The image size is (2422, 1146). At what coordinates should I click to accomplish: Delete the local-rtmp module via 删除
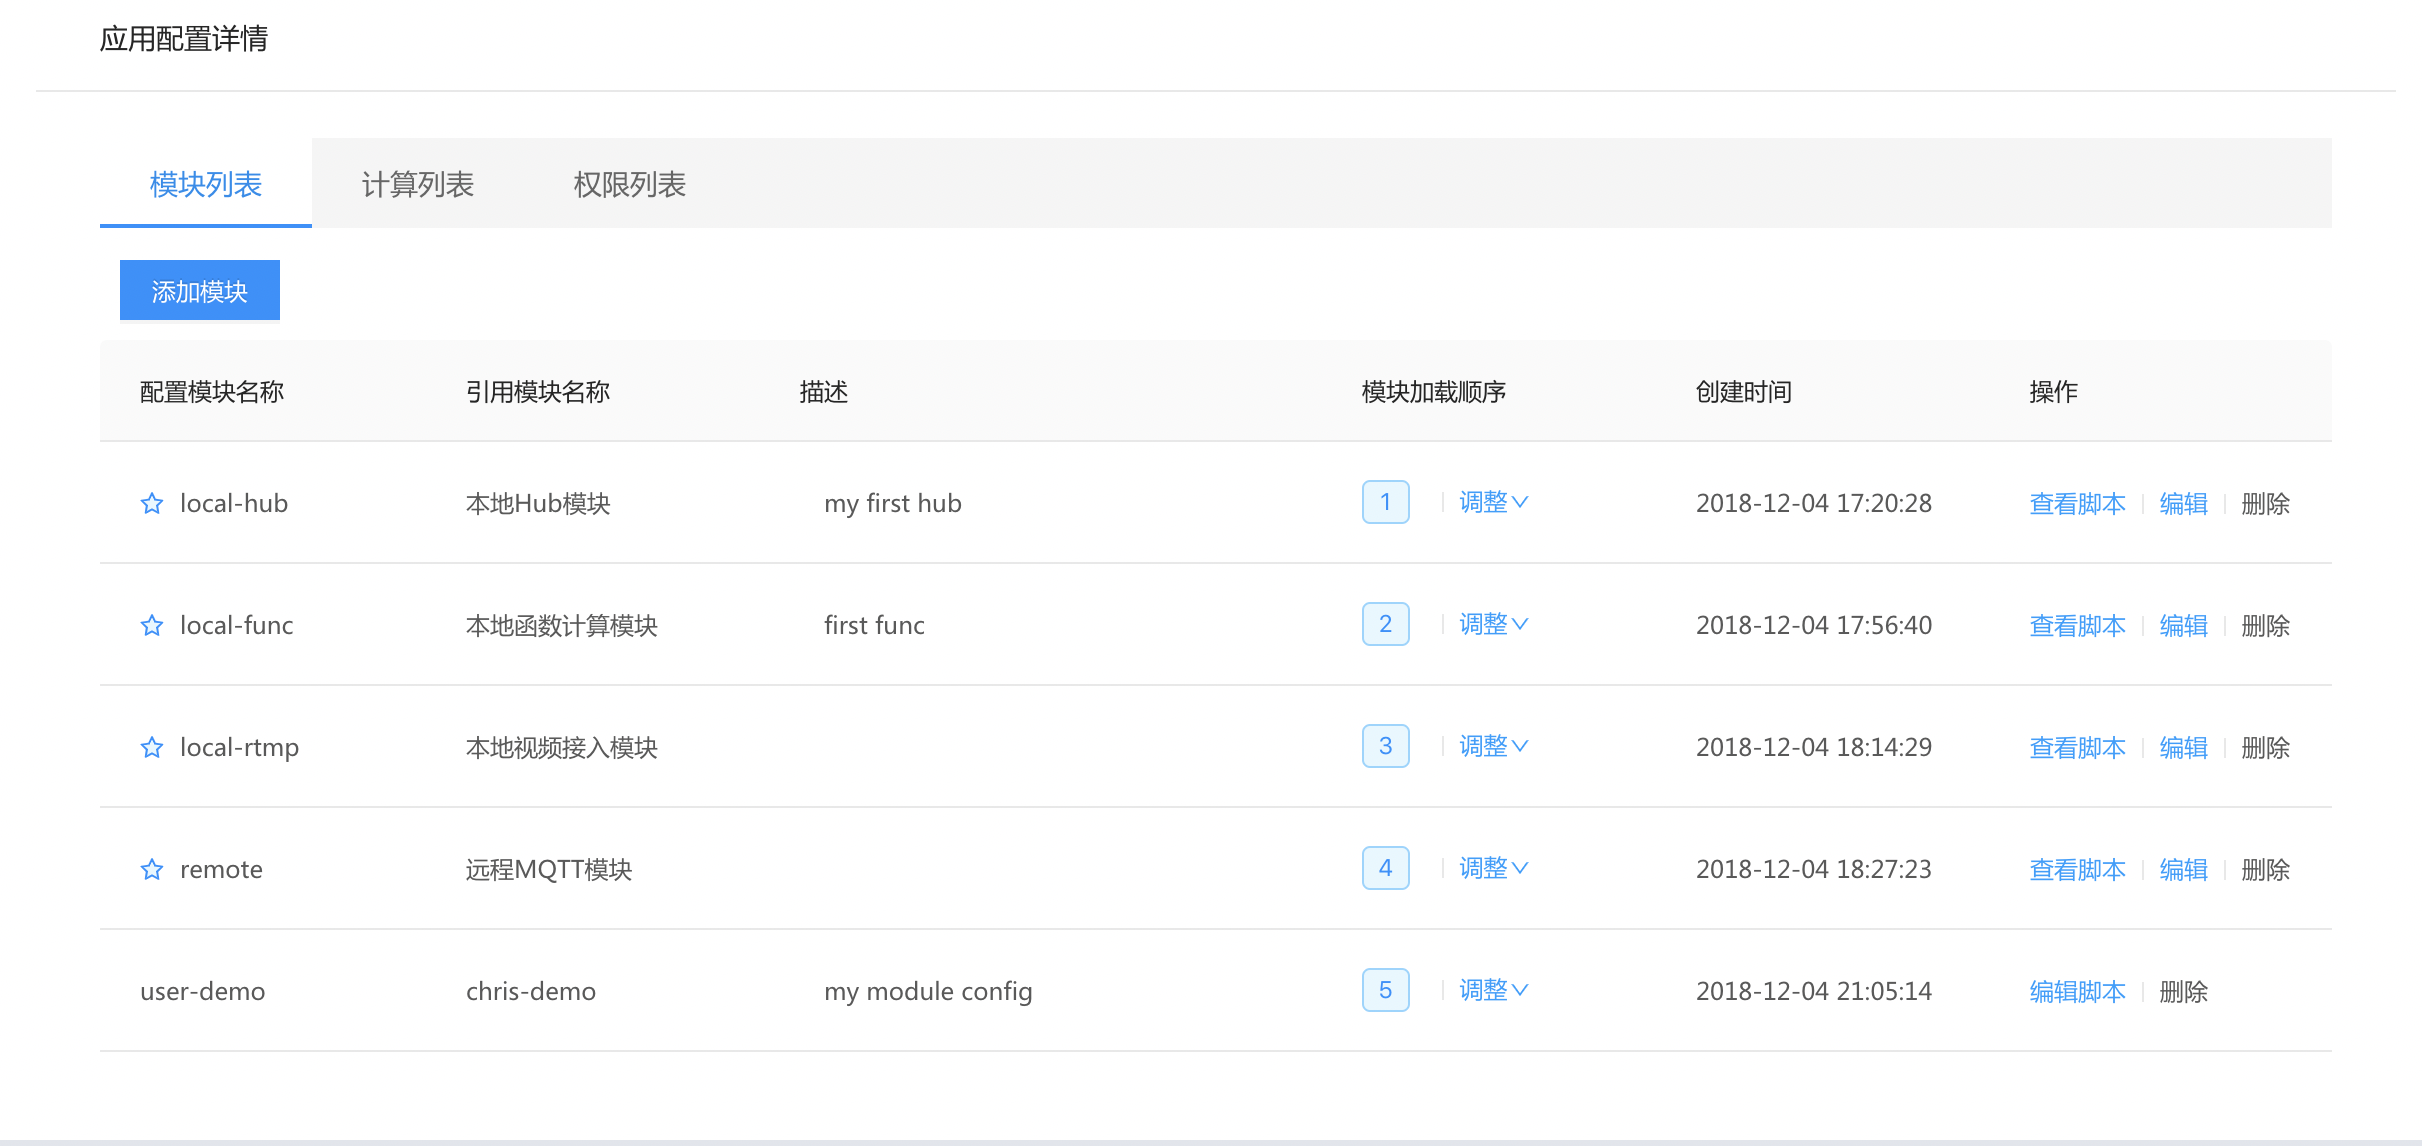click(2265, 747)
